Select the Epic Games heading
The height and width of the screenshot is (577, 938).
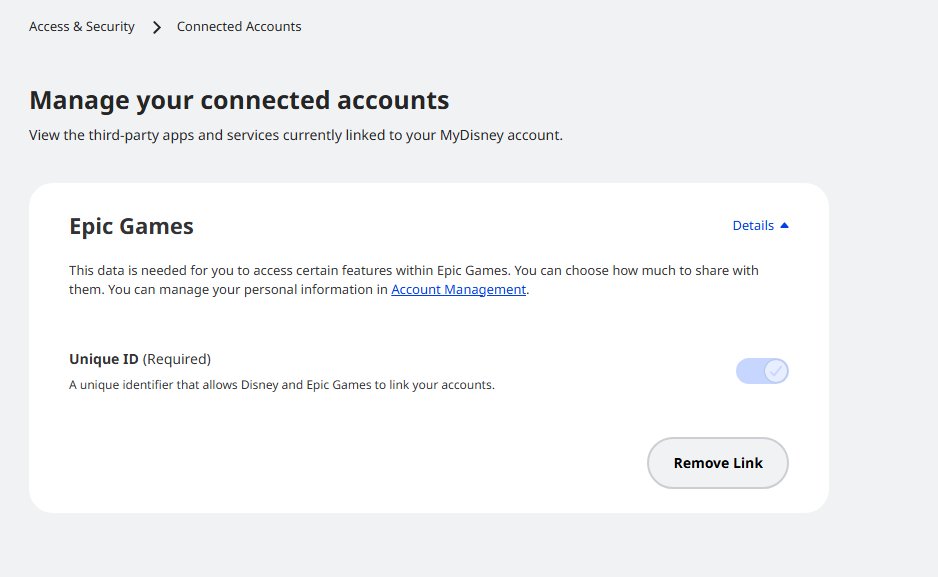point(131,227)
